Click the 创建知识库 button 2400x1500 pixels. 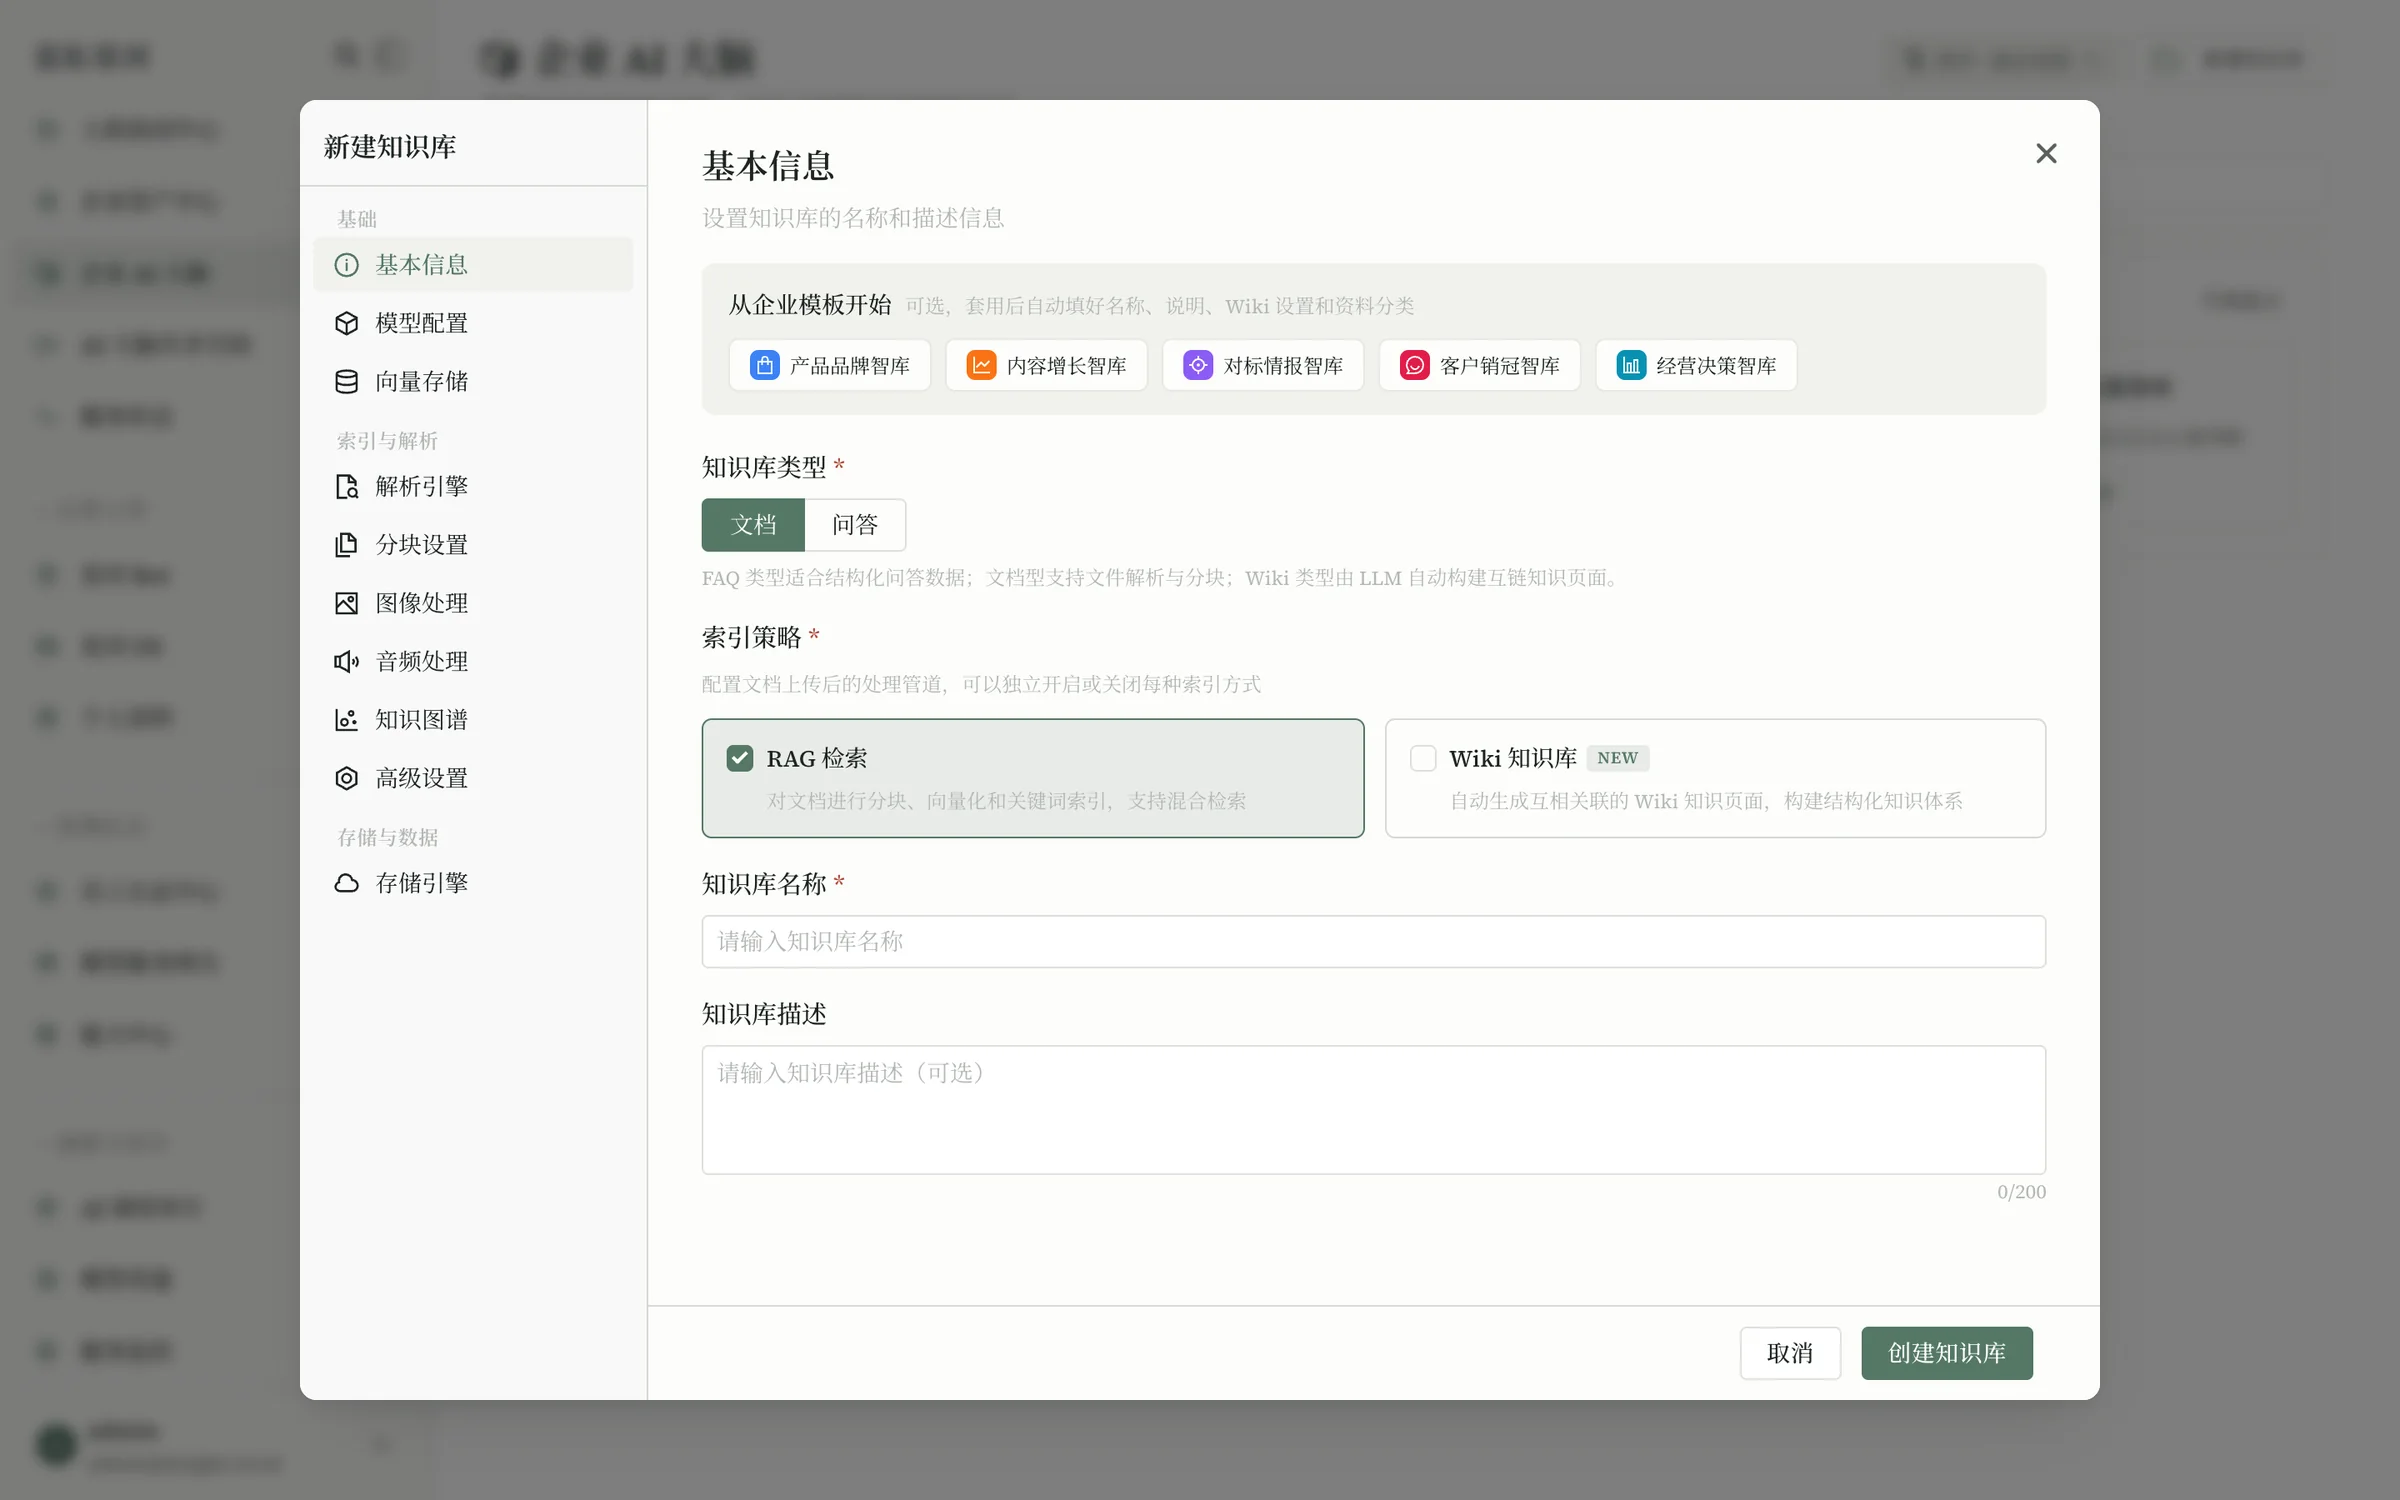1946,1353
